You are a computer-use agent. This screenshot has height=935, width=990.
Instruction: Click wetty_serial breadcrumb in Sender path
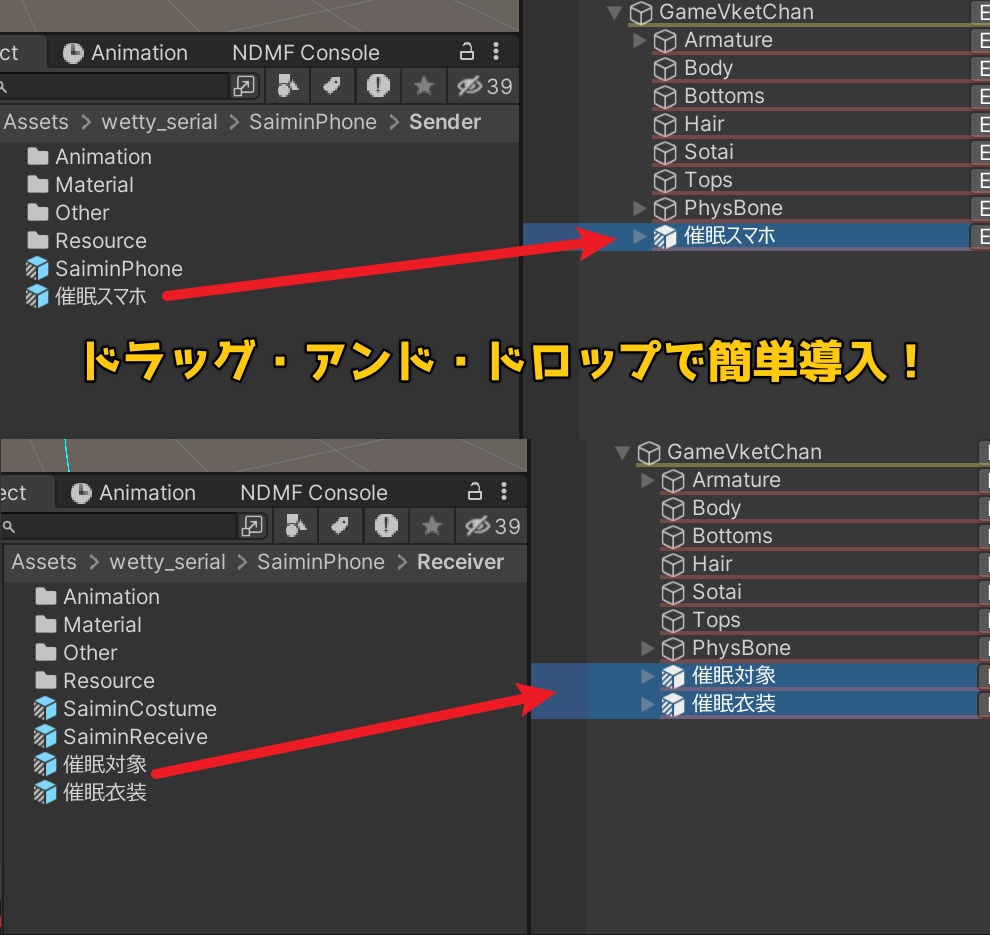click(159, 121)
